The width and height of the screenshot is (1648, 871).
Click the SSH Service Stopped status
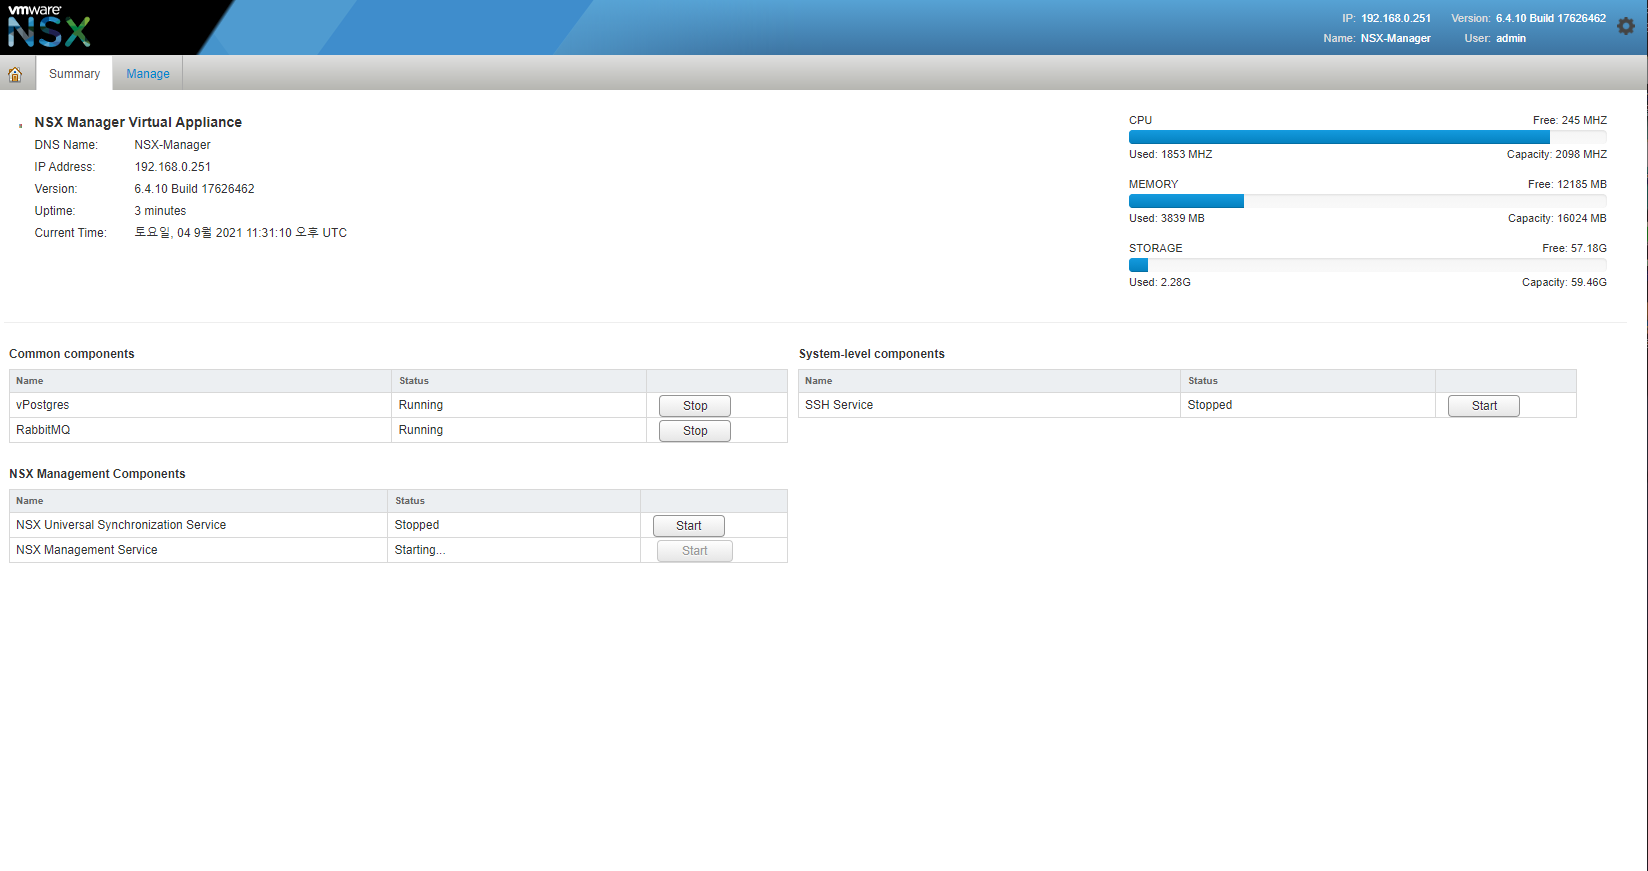tap(1308, 405)
